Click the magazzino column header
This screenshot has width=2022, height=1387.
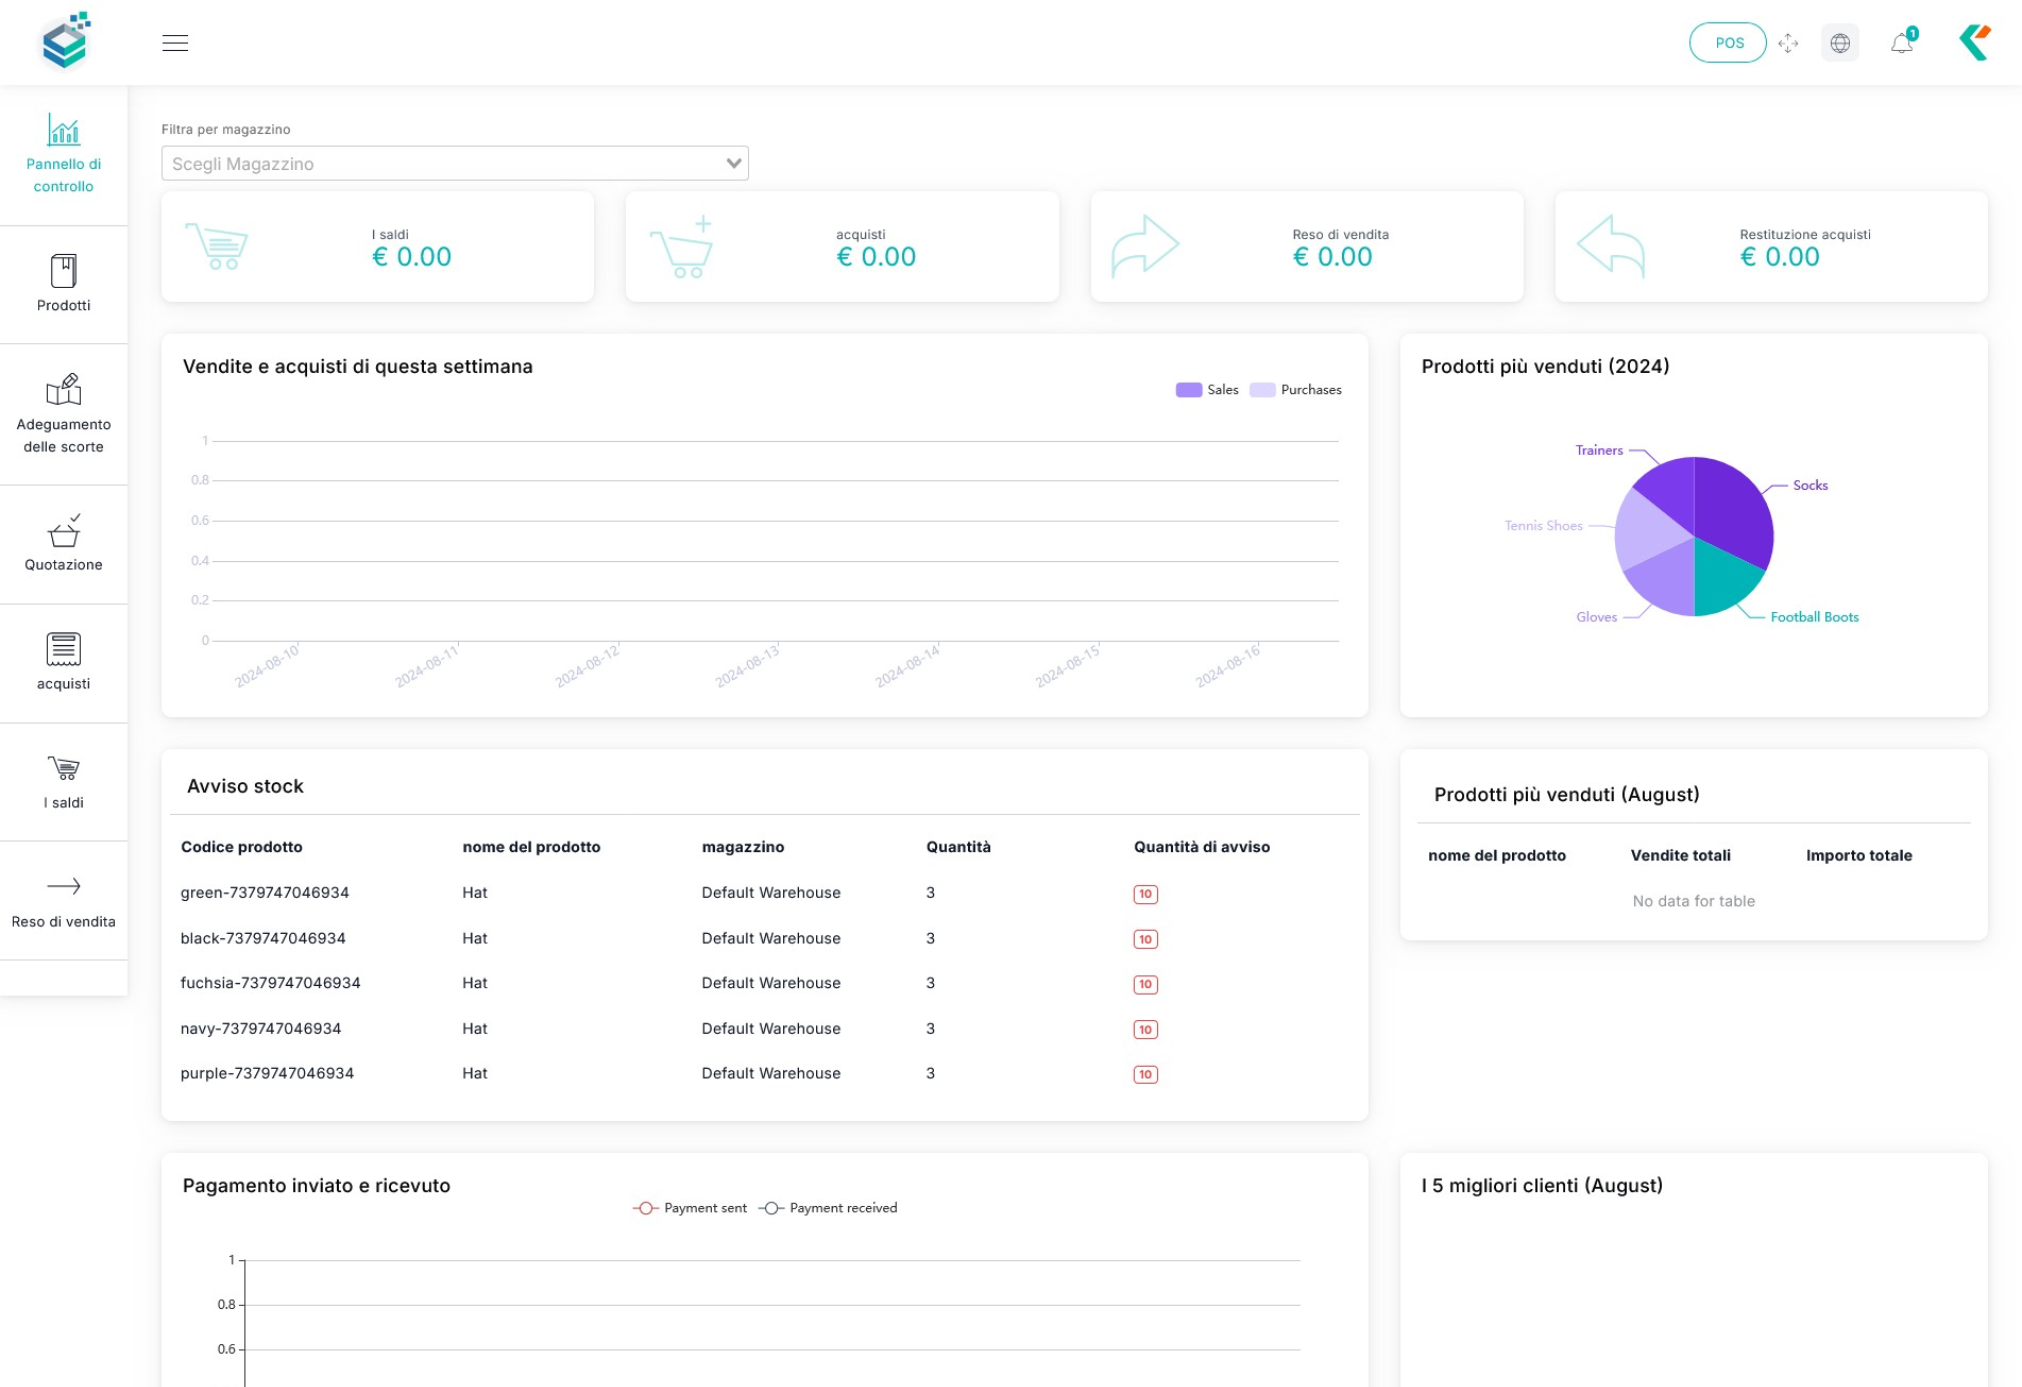pos(743,847)
